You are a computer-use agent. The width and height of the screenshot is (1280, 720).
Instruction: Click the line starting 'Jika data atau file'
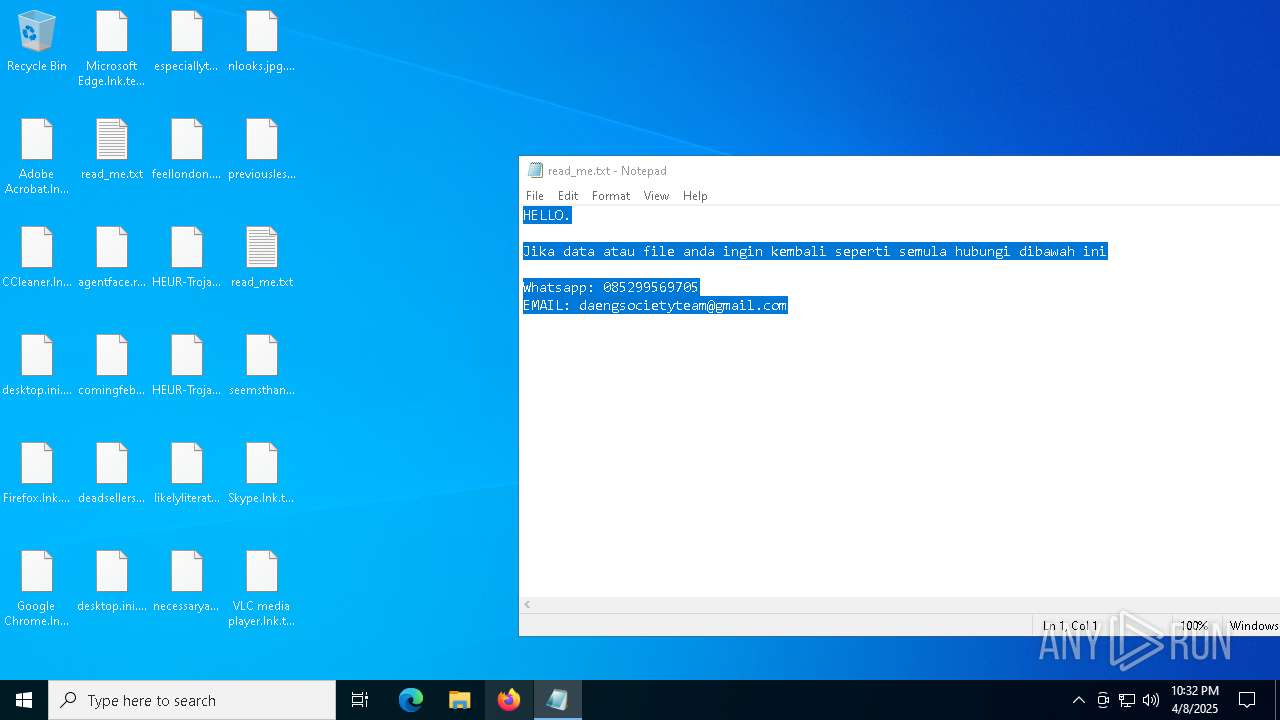[815, 251]
